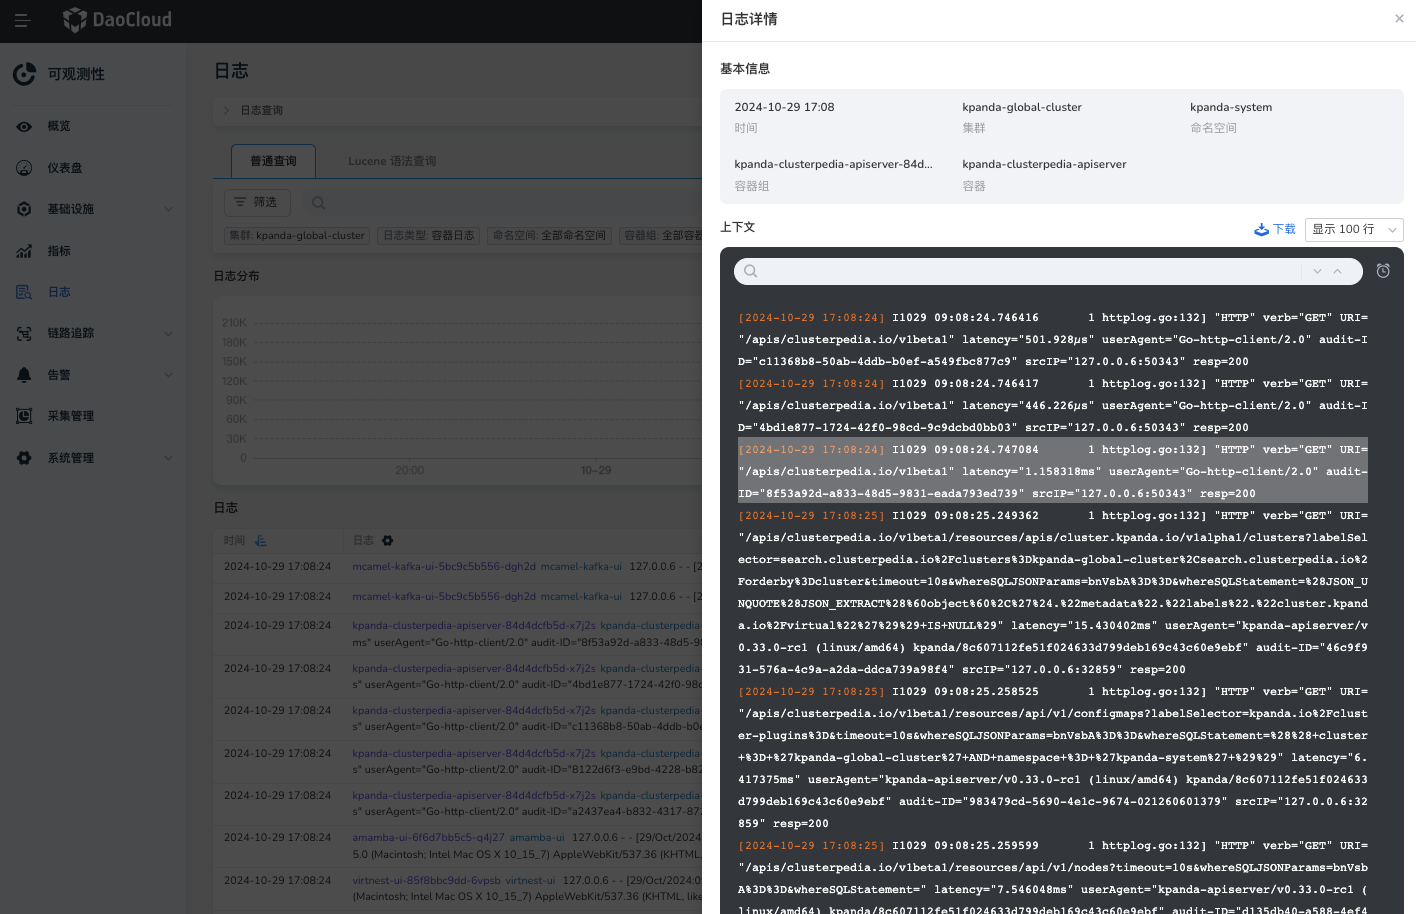This screenshot has height=914, width=1416.
Task: Click the 日志 log-search sidebar icon
Action: pyautogui.click(x=24, y=291)
